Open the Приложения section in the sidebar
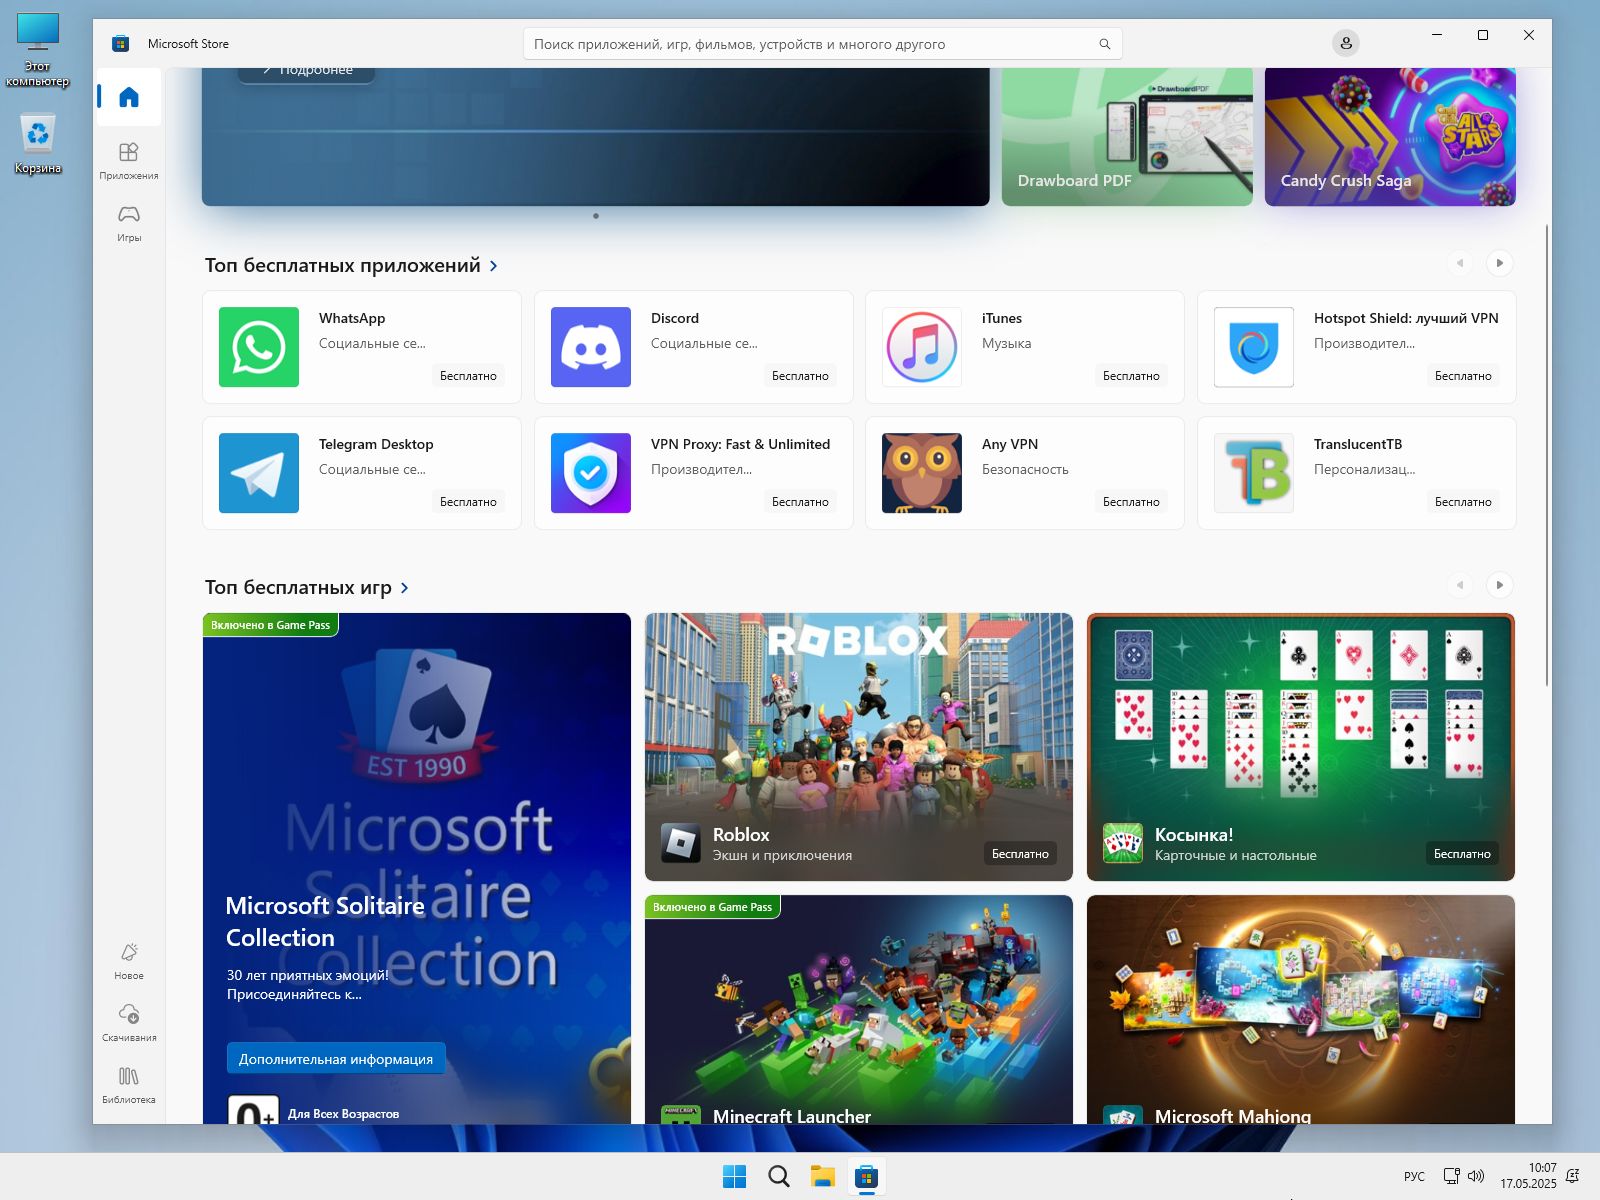 (x=129, y=160)
